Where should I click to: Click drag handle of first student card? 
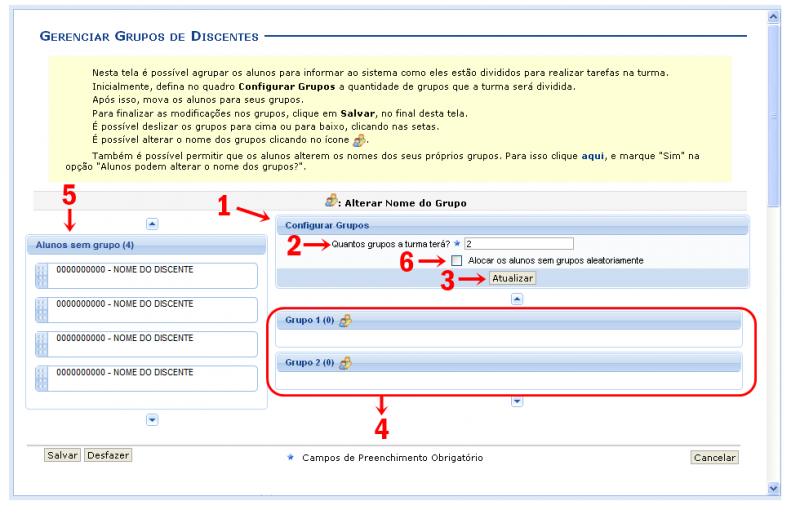42,276
